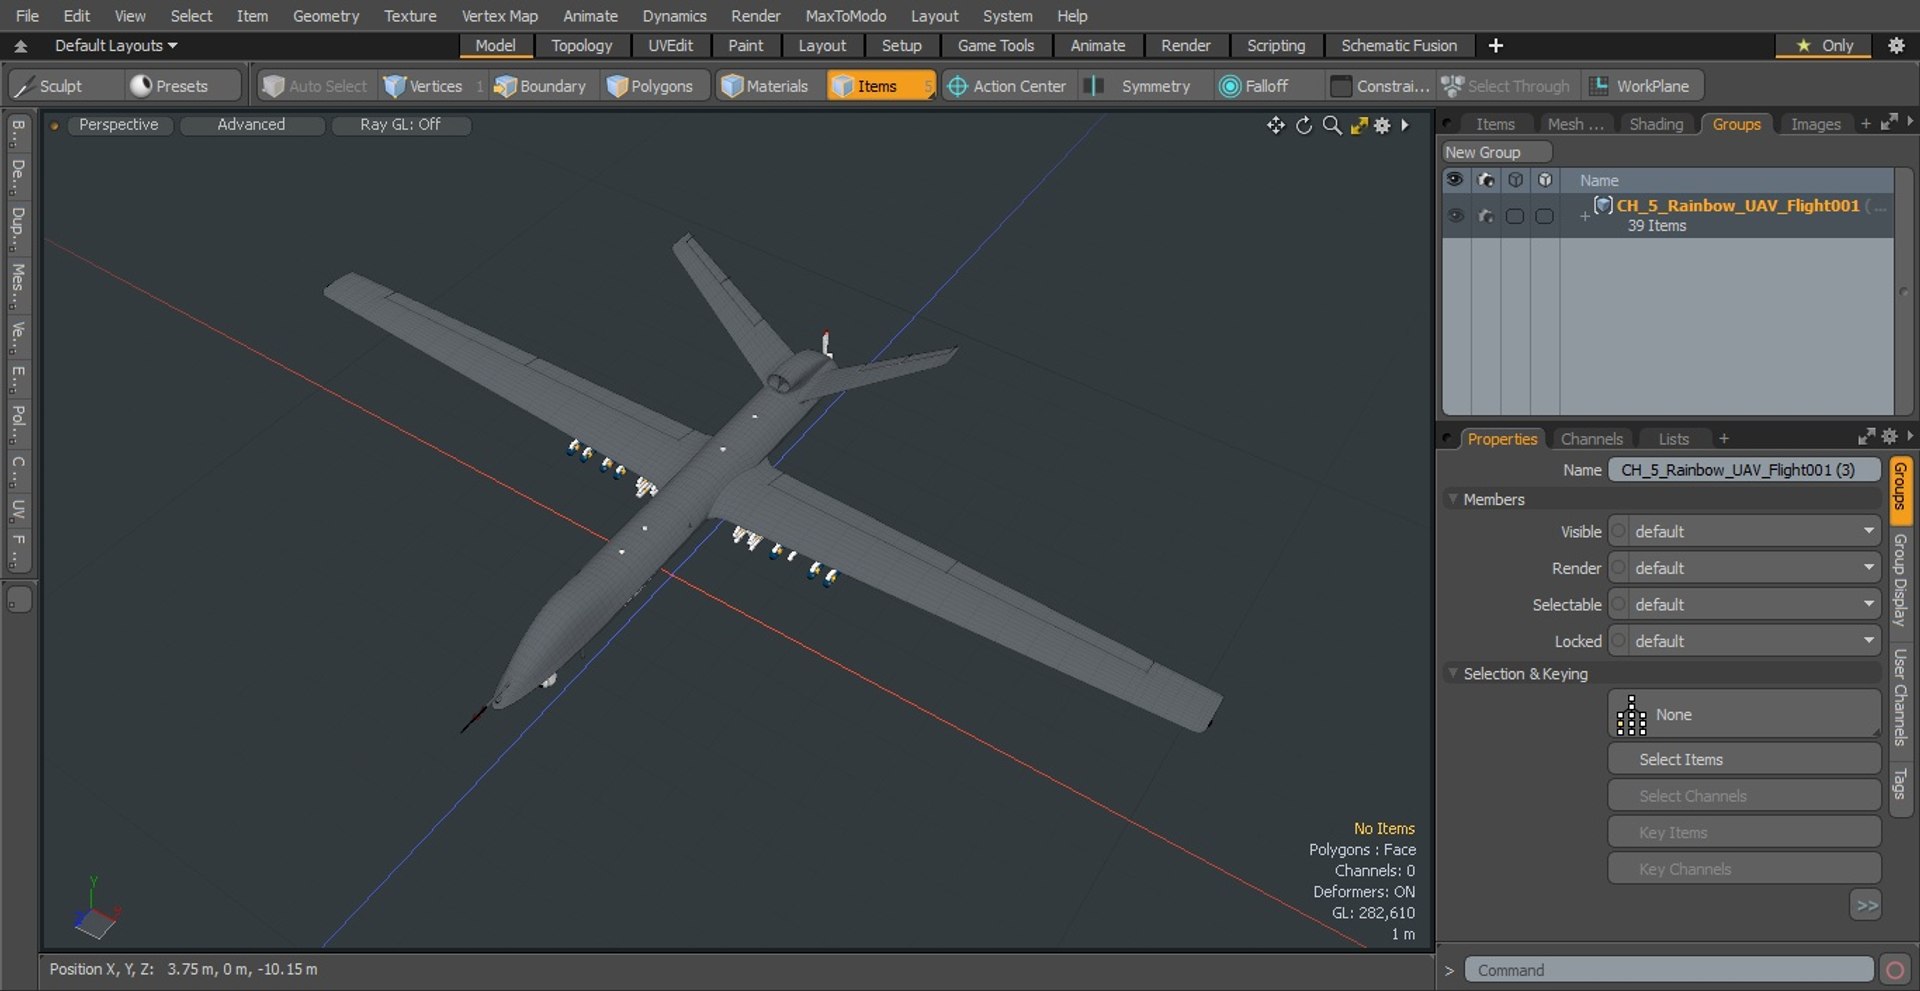Click the group Name input field
The image size is (1920, 991).
(x=1744, y=470)
